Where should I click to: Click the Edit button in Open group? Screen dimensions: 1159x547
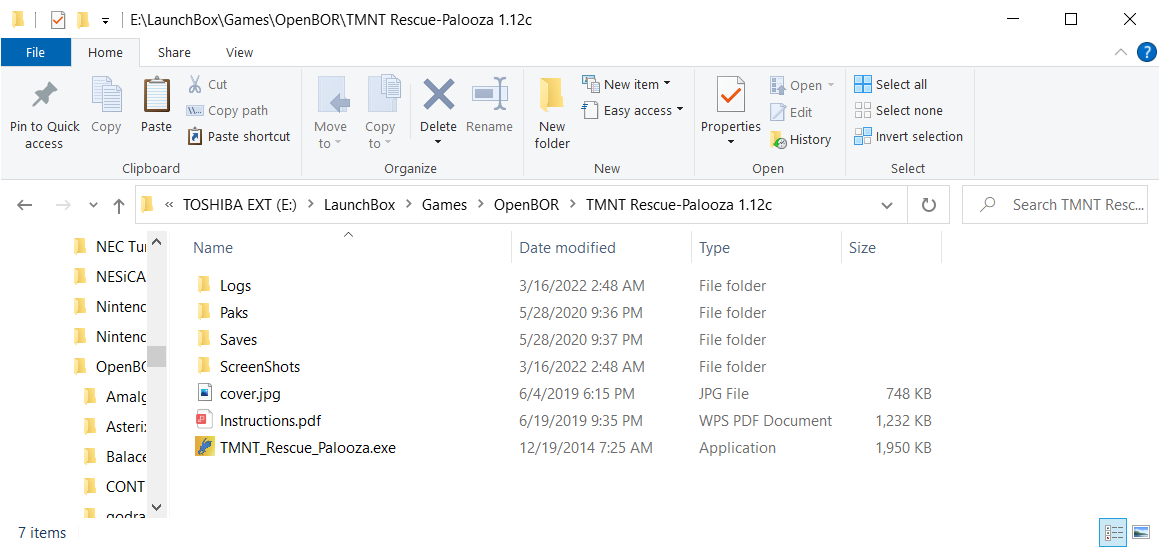(791, 112)
